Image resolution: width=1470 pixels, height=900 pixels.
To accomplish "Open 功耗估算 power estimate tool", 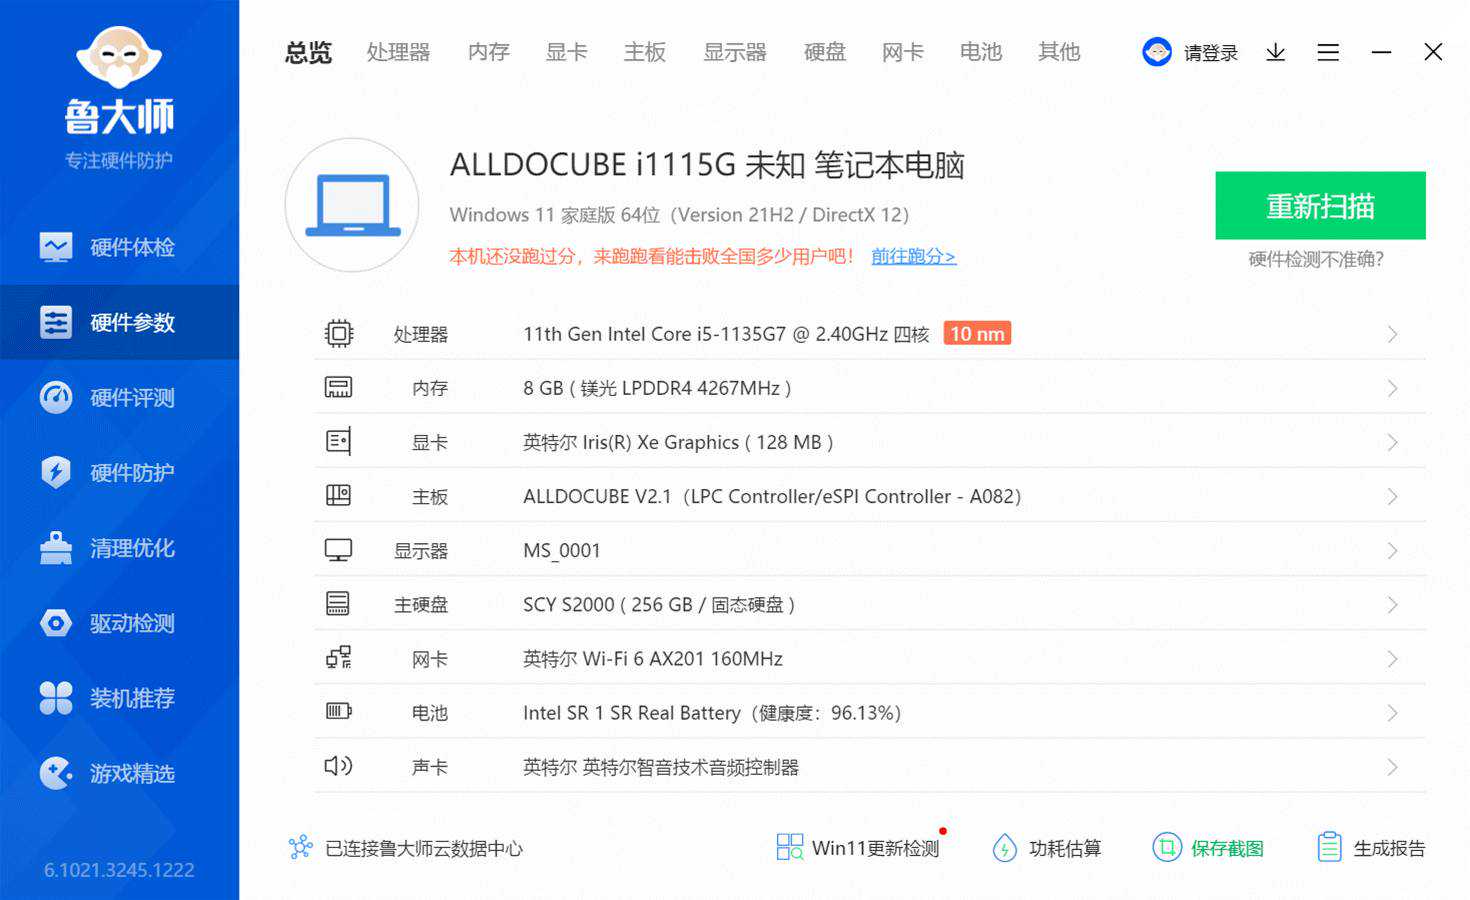I will point(1047,848).
